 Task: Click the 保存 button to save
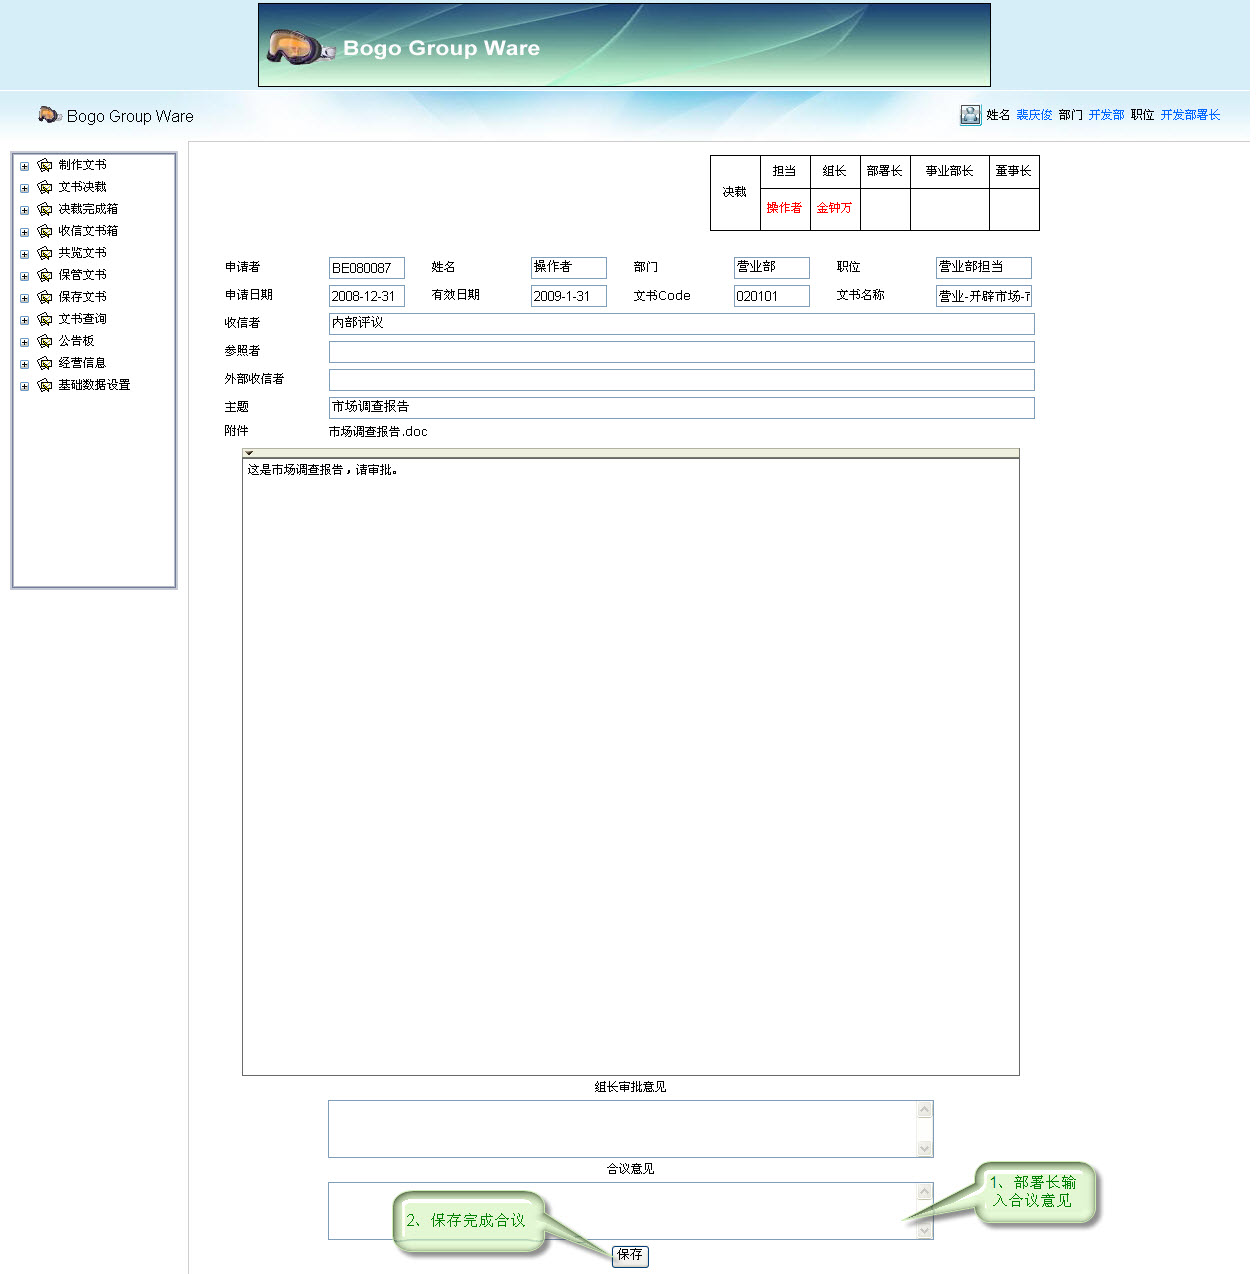tap(629, 1257)
